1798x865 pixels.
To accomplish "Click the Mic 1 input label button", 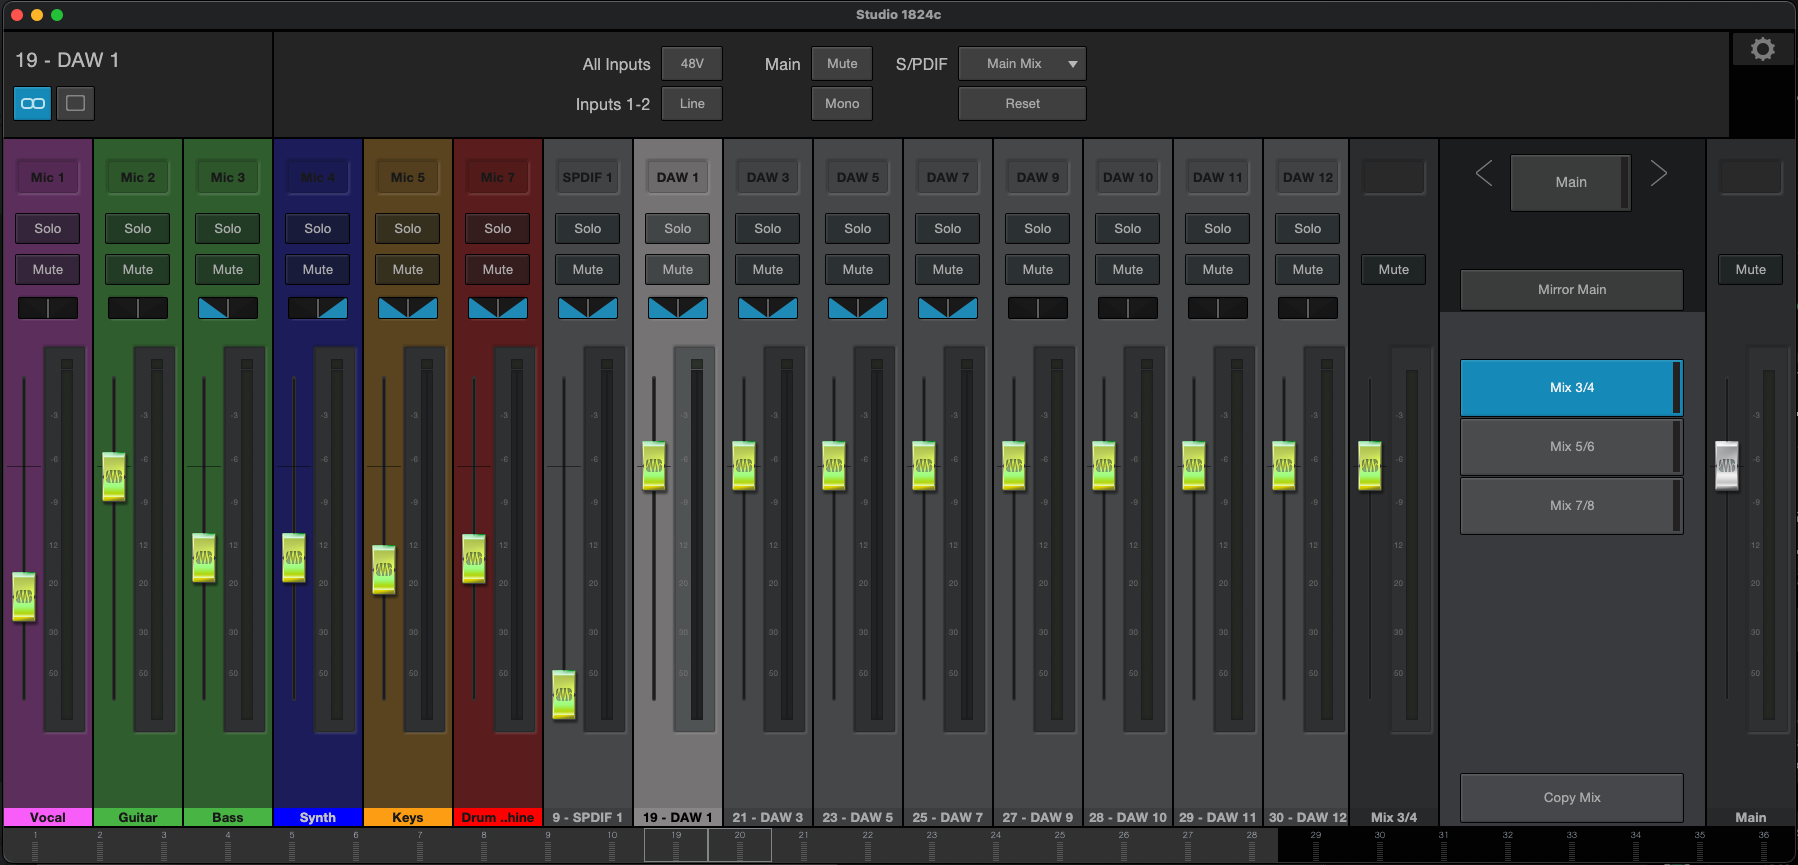I will (48, 177).
